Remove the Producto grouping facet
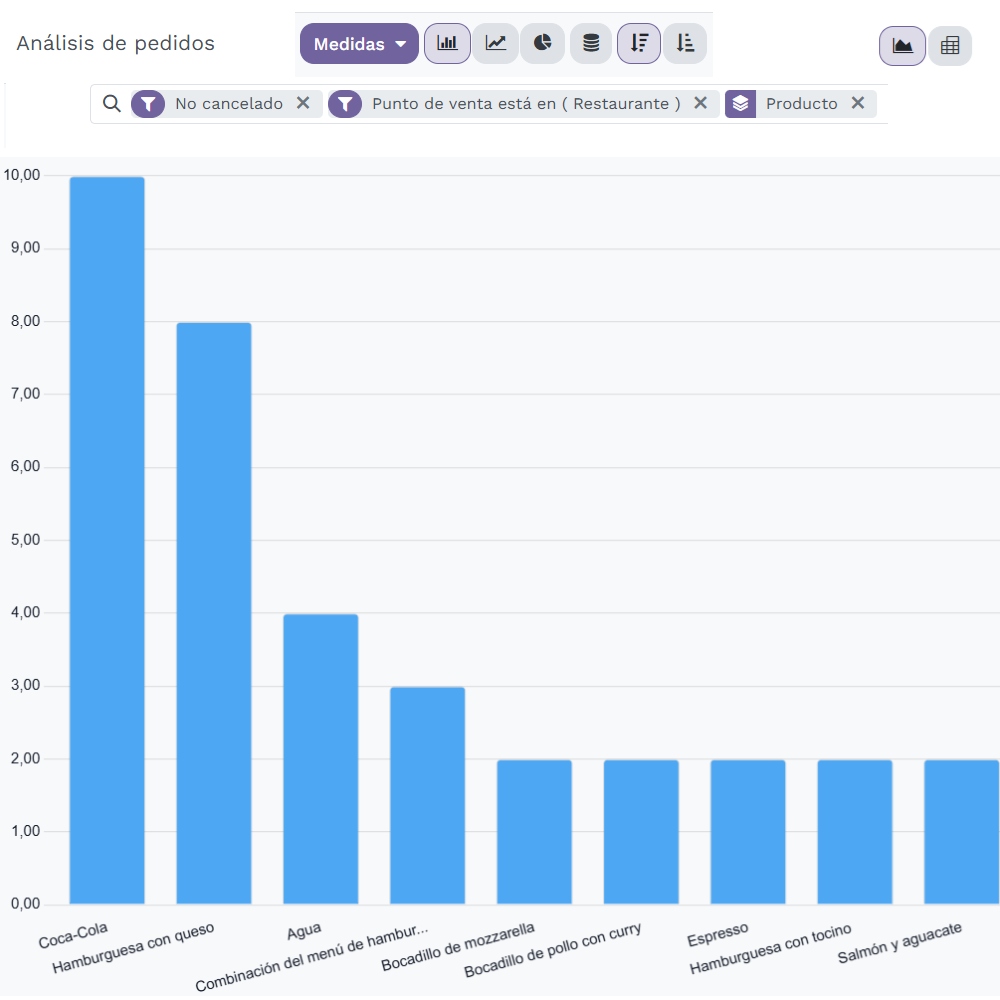 tap(857, 103)
